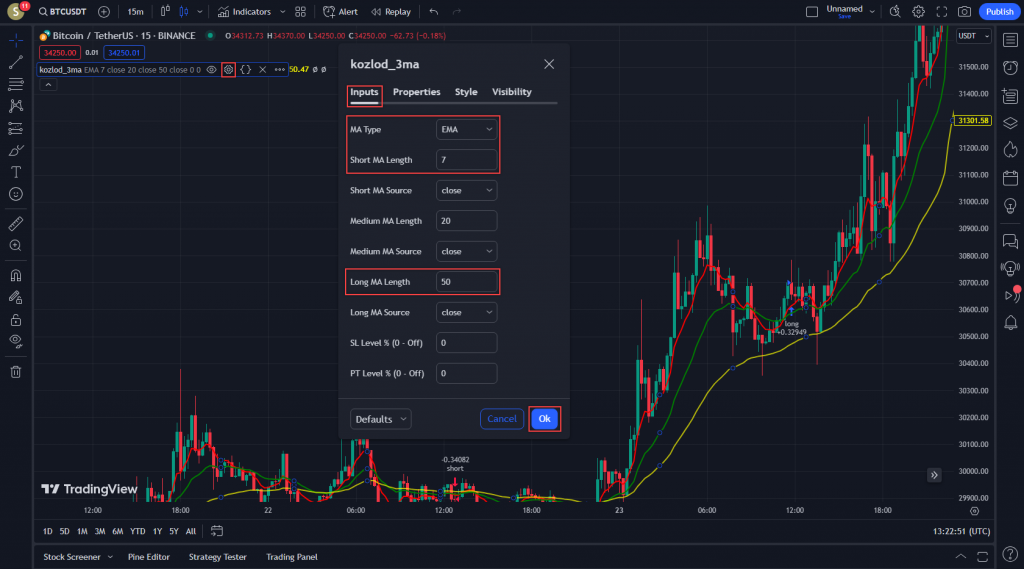The height and width of the screenshot is (569, 1024).
Task: Toggle kozlod_3ma indicator visibility eye
Action: 212,69
